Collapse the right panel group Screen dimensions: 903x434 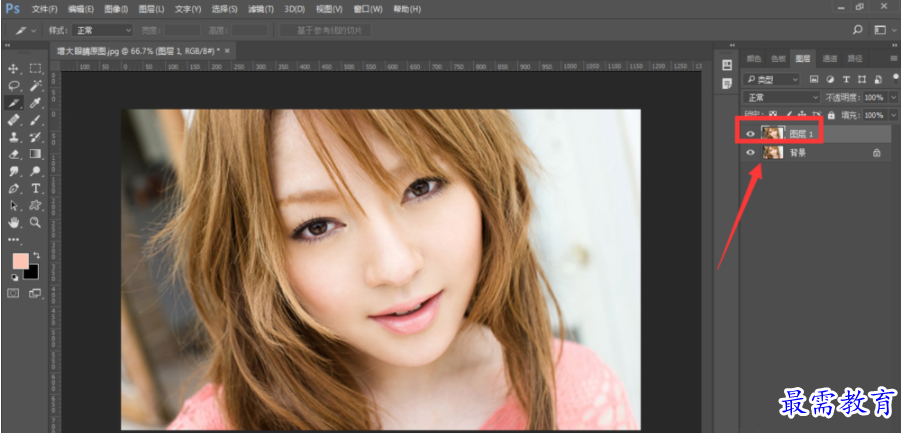click(895, 45)
